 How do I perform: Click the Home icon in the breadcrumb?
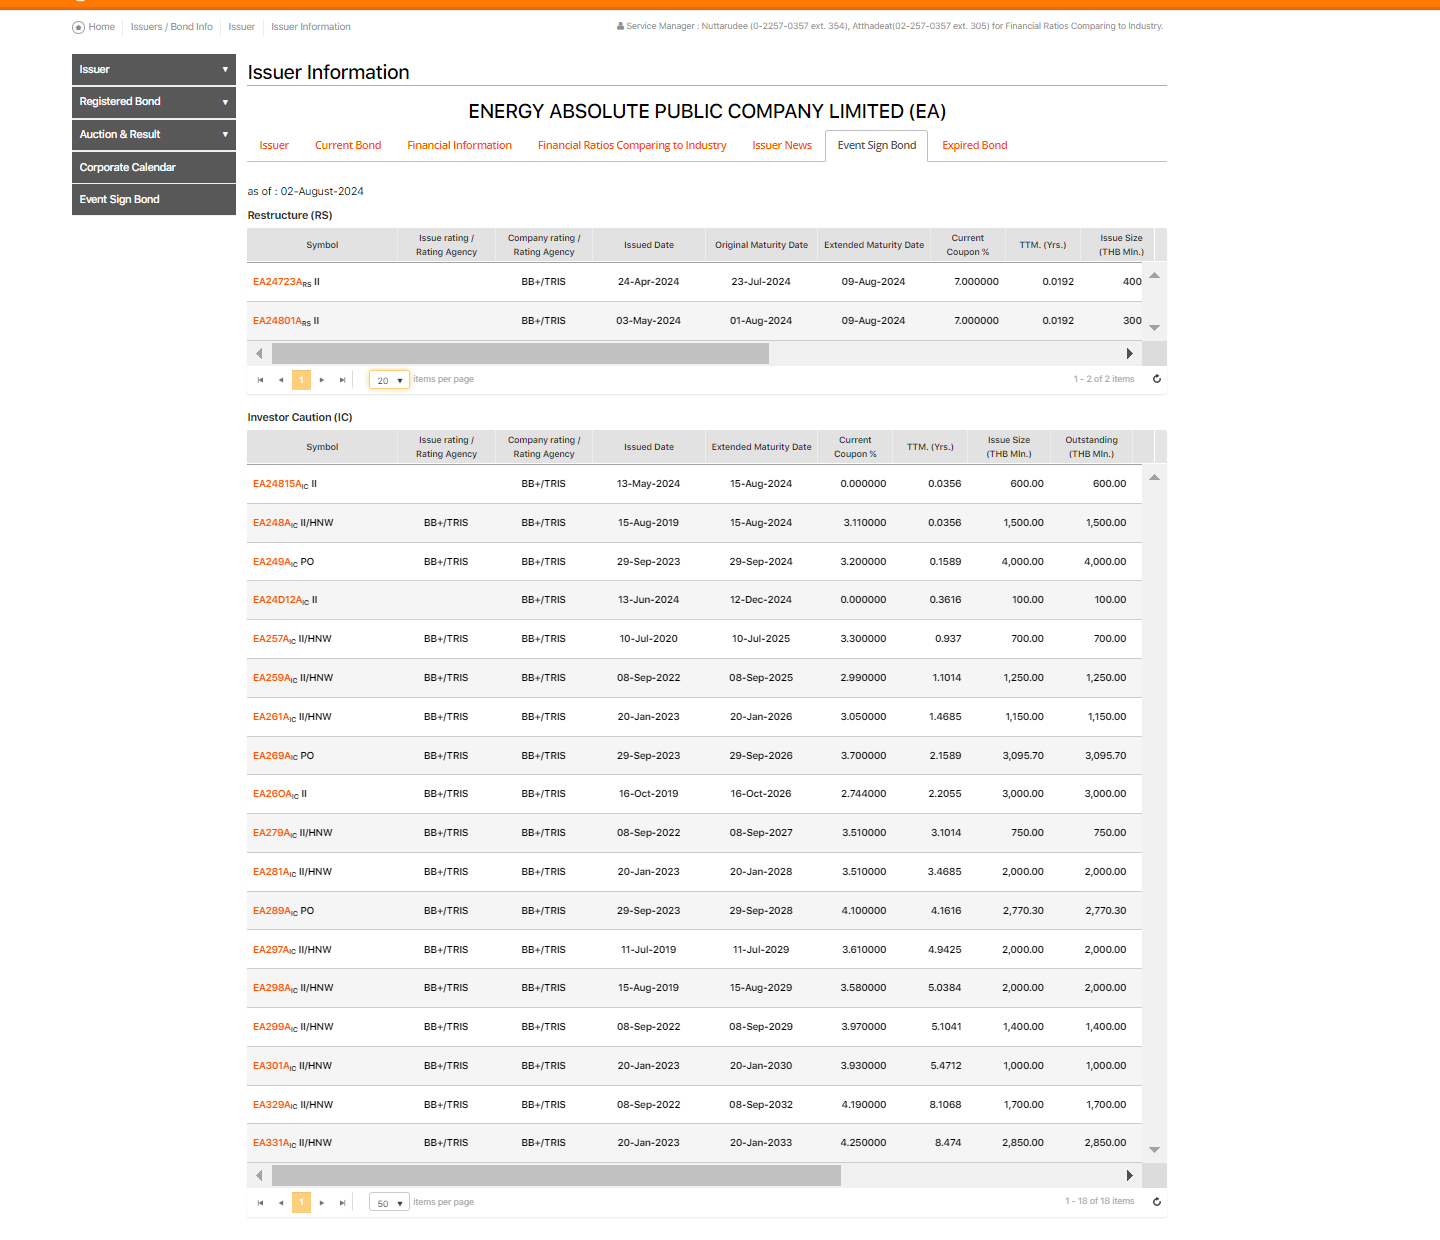tap(79, 27)
